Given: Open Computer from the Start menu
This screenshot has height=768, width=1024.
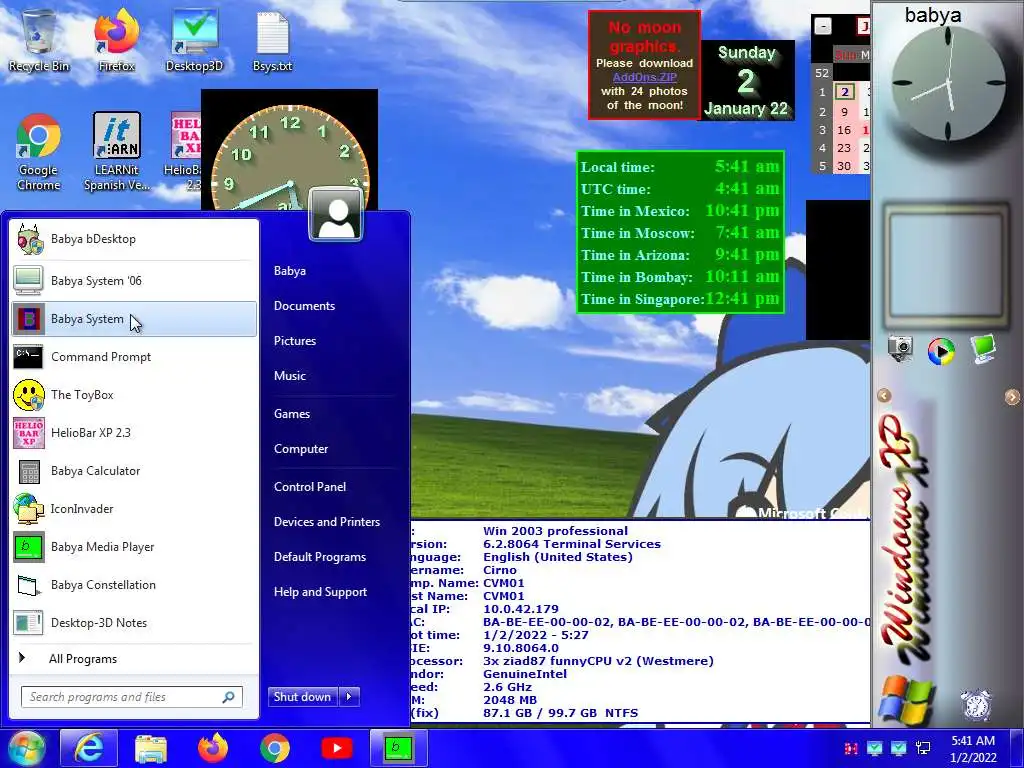Looking at the screenshot, I should 301,449.
